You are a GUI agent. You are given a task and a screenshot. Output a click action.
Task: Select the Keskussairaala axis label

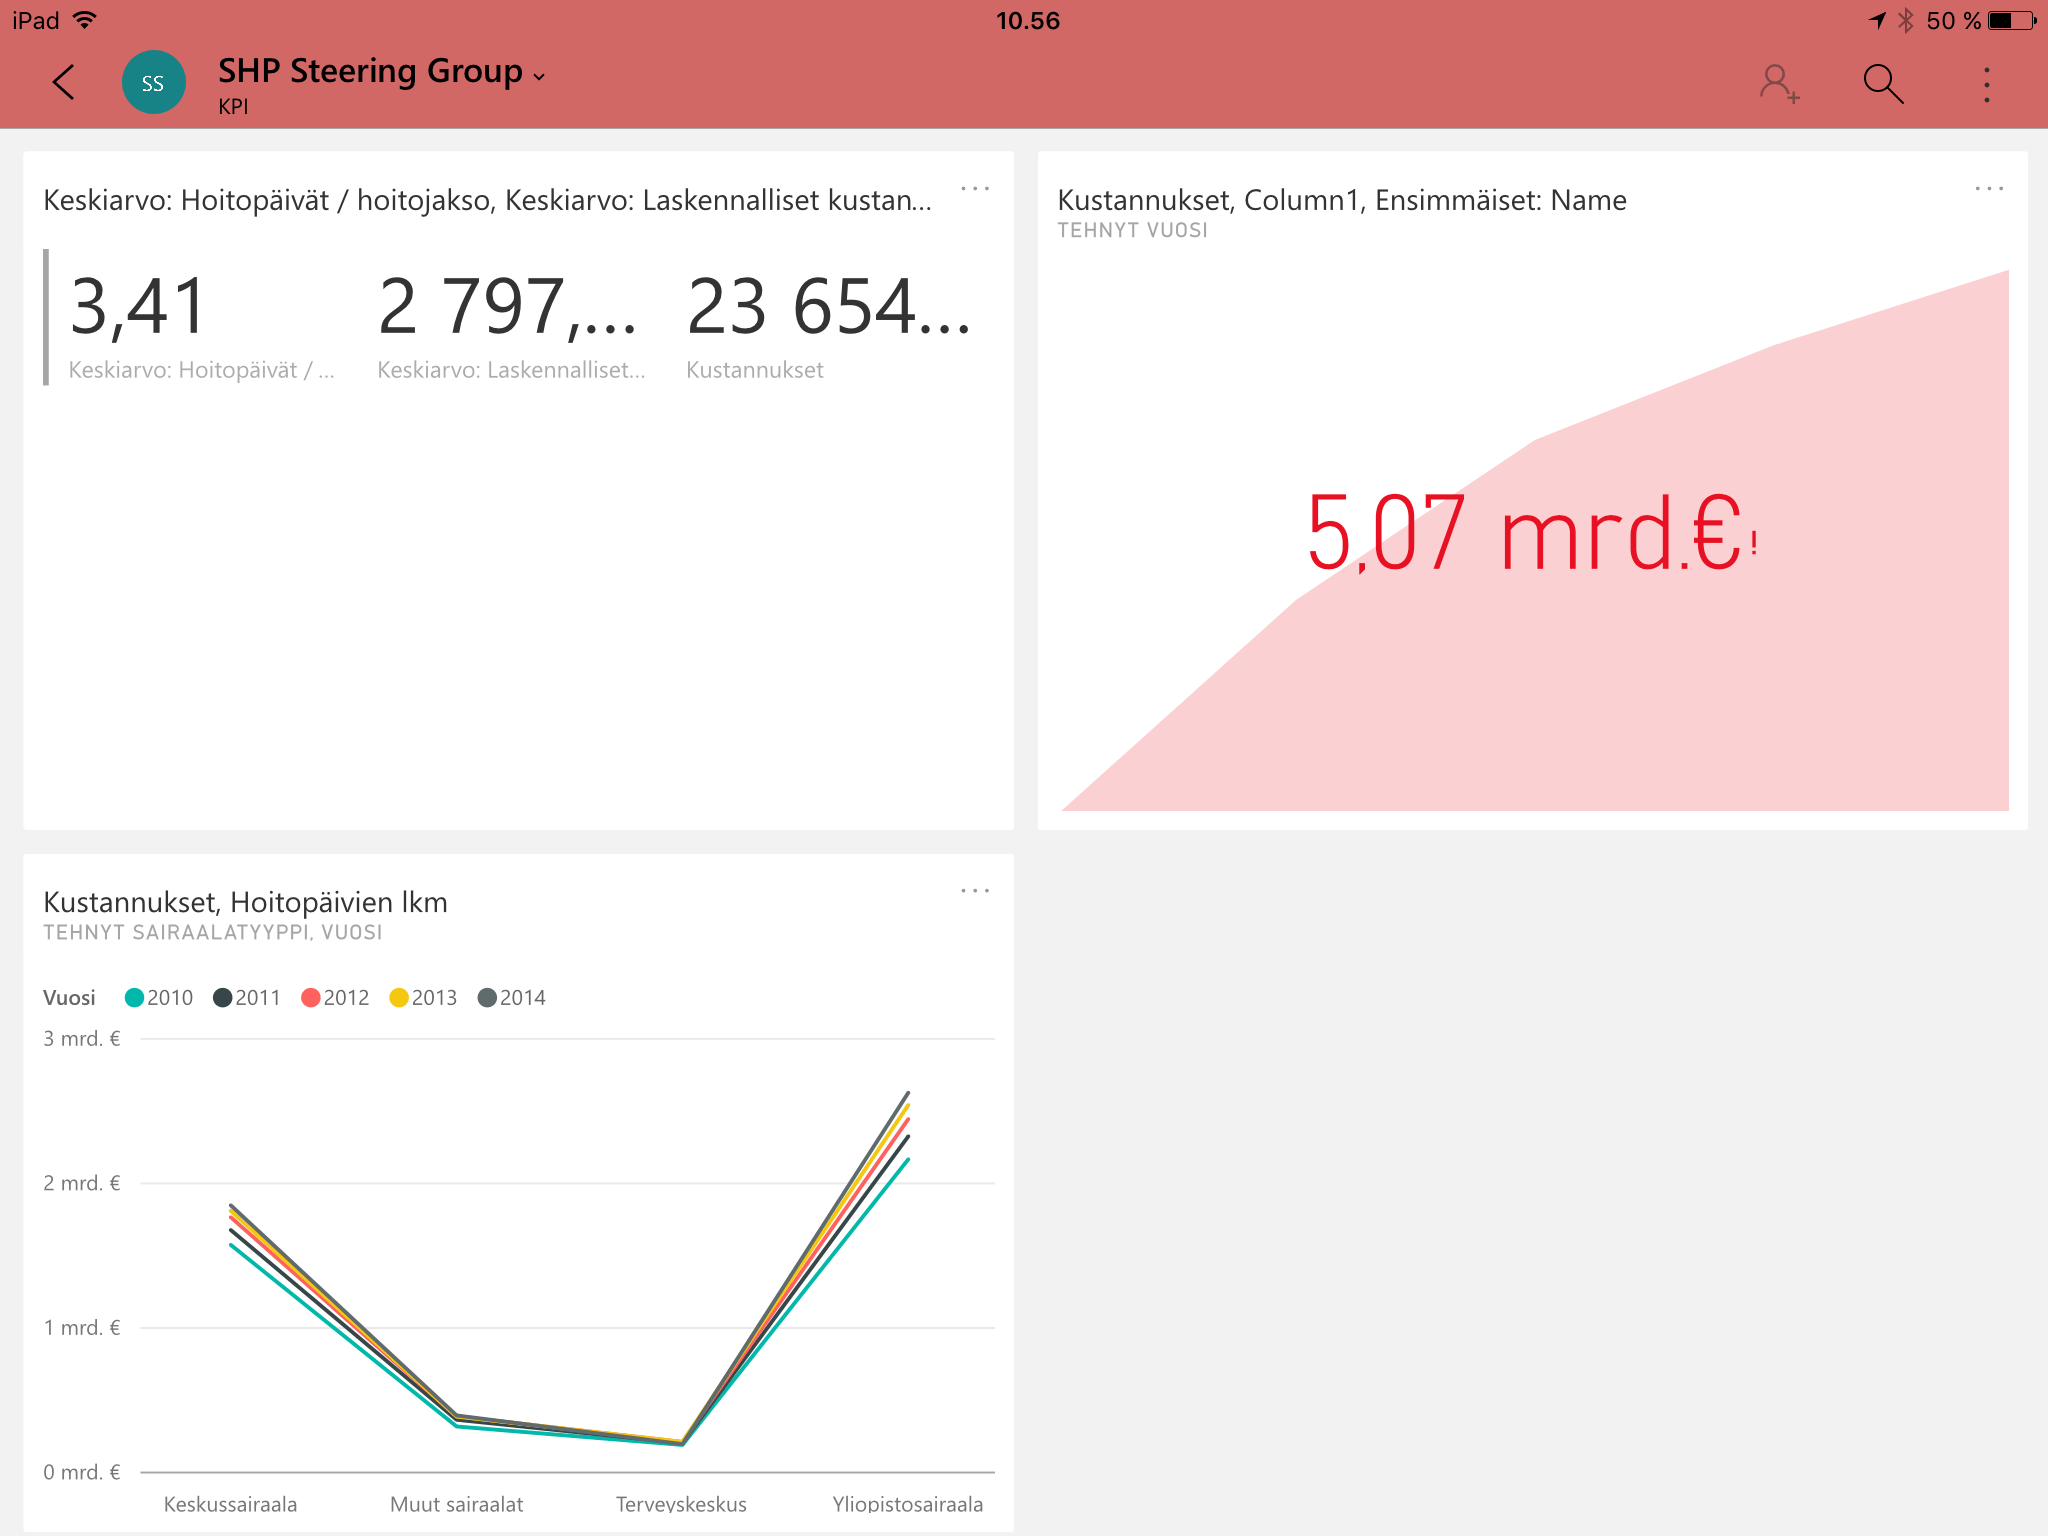(230, 1503)
